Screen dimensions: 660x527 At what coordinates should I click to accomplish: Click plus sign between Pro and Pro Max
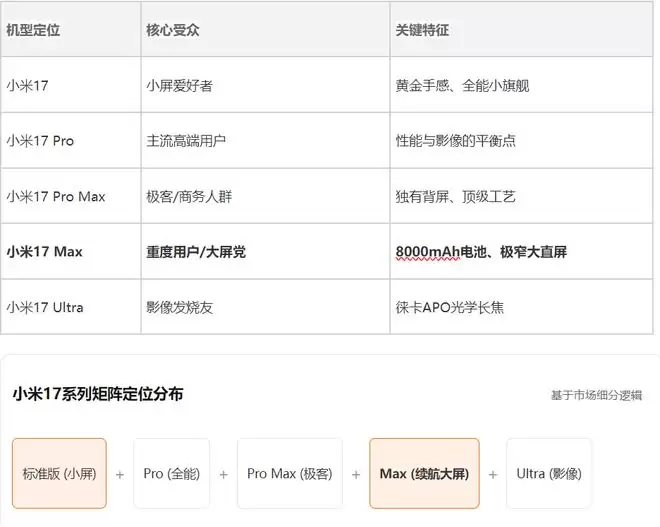224,474
